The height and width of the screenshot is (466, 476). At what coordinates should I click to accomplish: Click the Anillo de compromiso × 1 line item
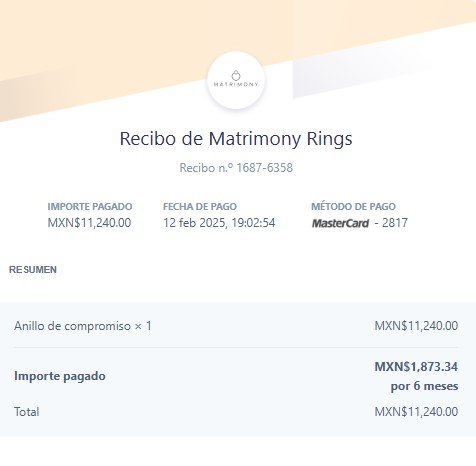pyautogui.click(x=83, y=326)
